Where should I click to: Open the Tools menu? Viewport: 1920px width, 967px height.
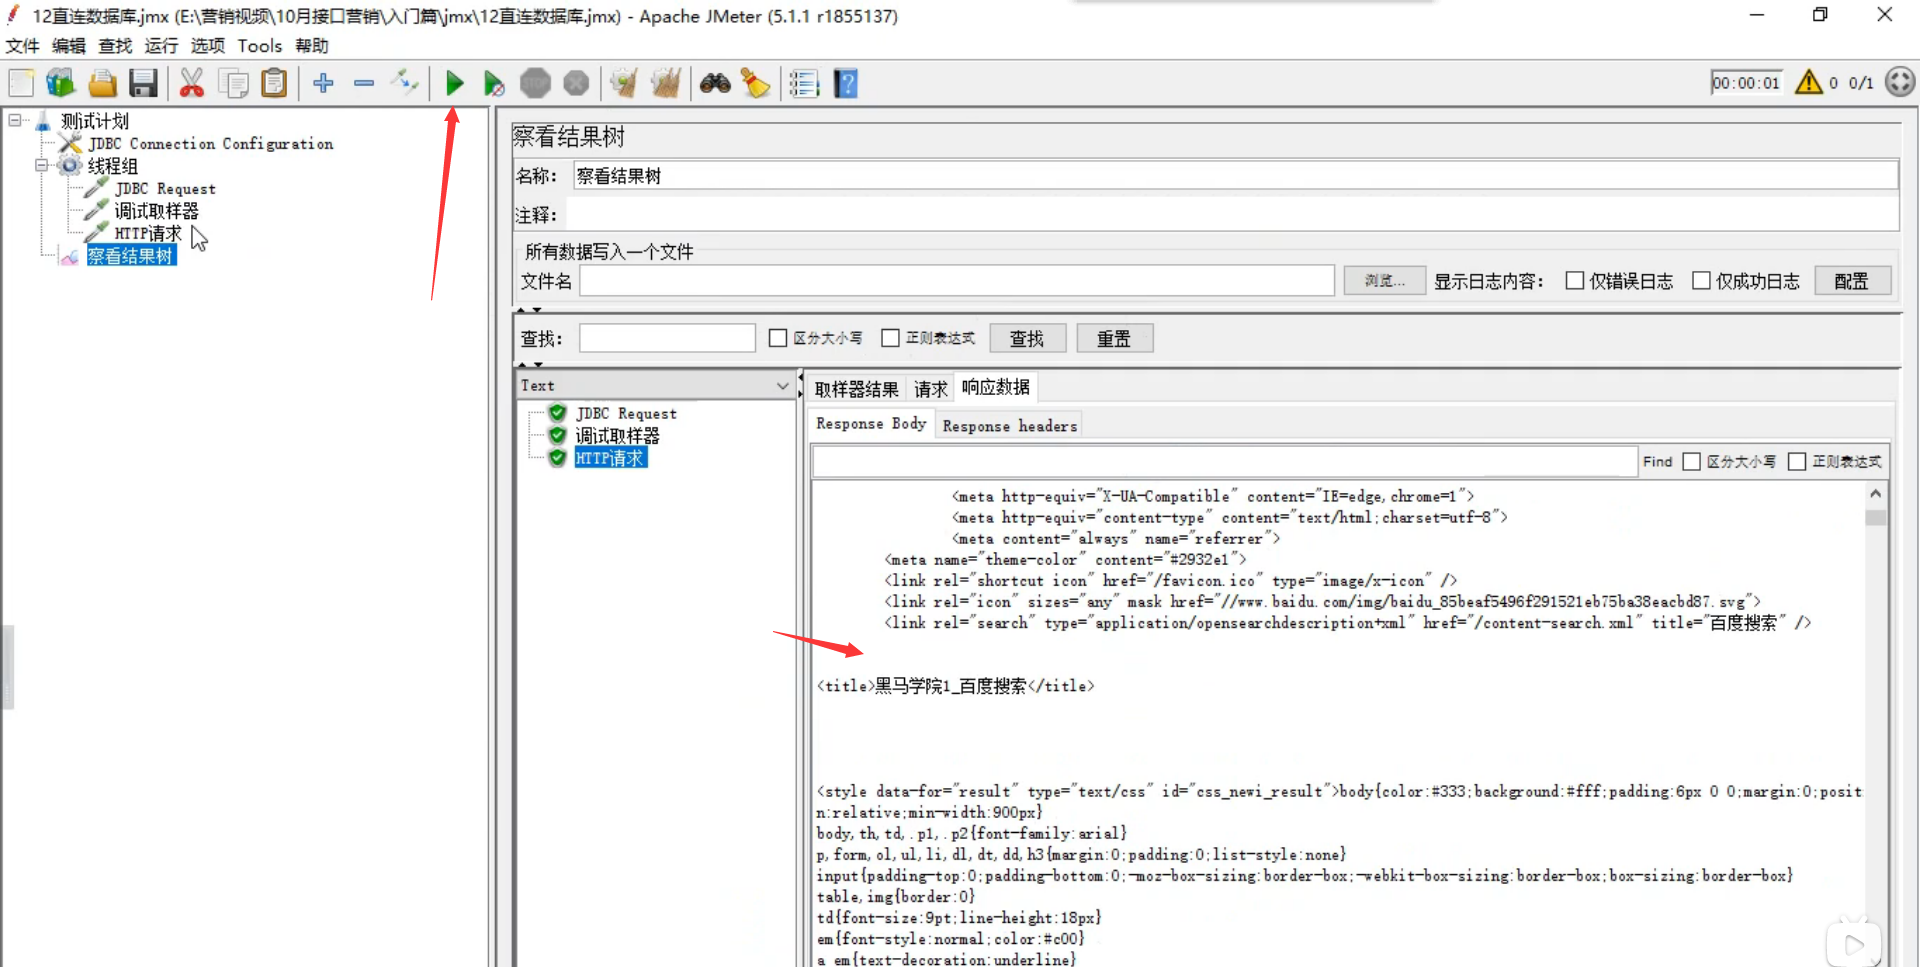[x=260, y=46]
